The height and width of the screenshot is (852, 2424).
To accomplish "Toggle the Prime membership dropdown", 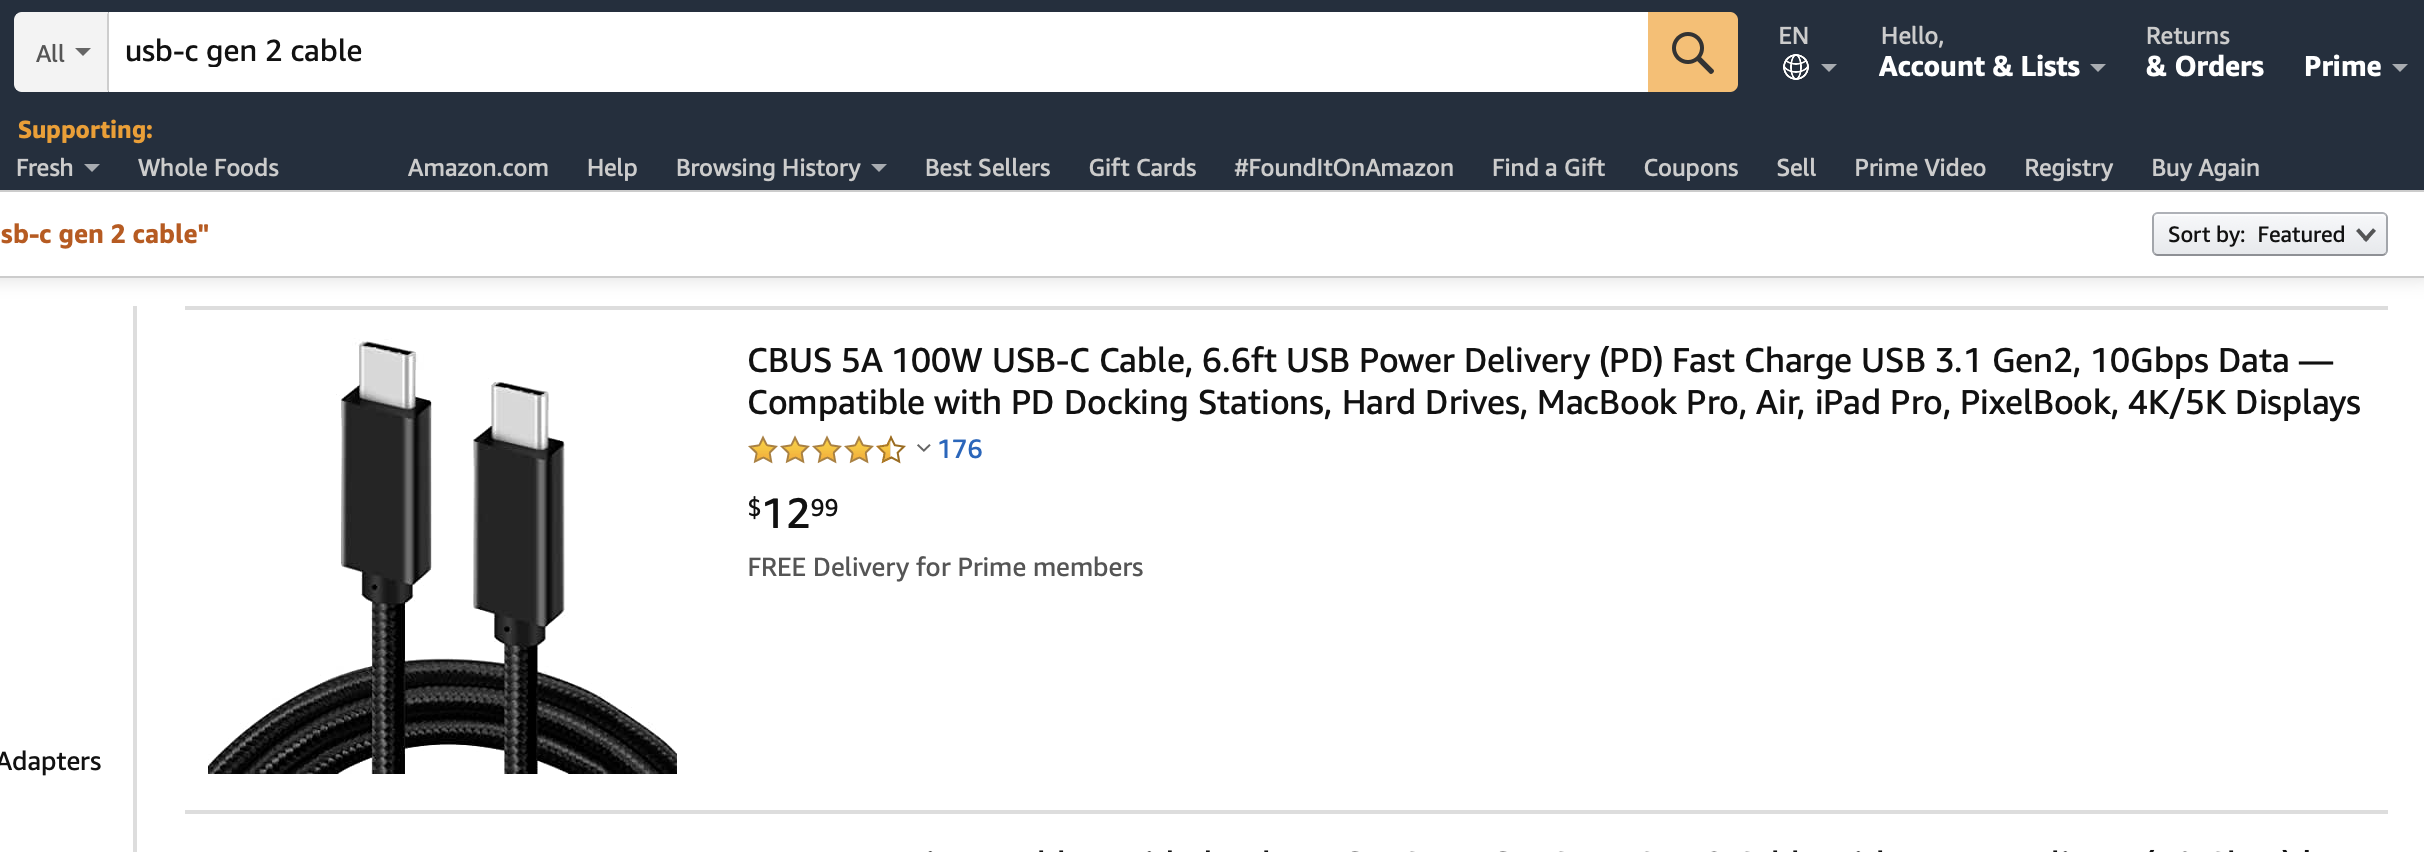I will [2354, 66].
